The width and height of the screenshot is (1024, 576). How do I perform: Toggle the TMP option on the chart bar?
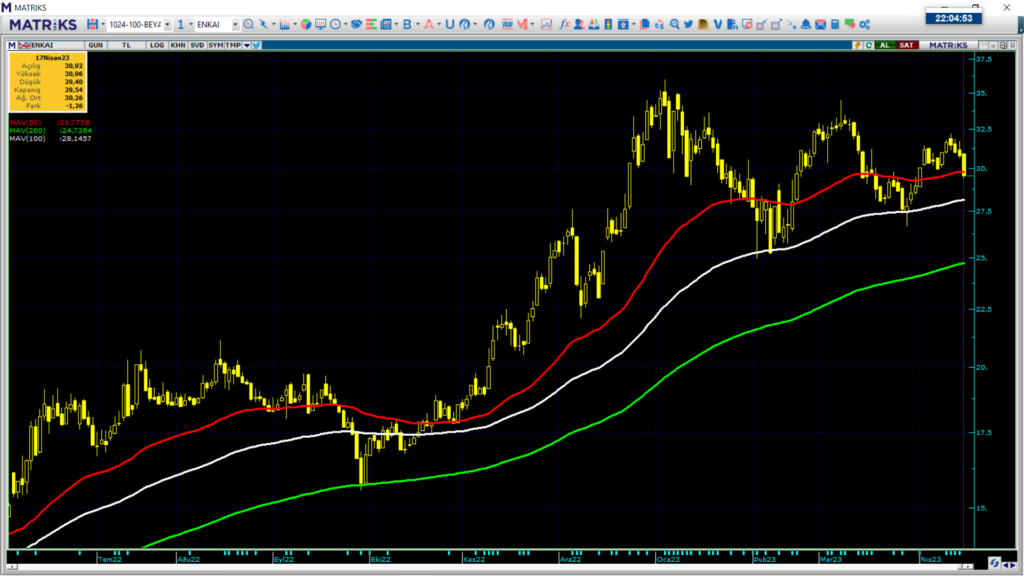[232, 45]
